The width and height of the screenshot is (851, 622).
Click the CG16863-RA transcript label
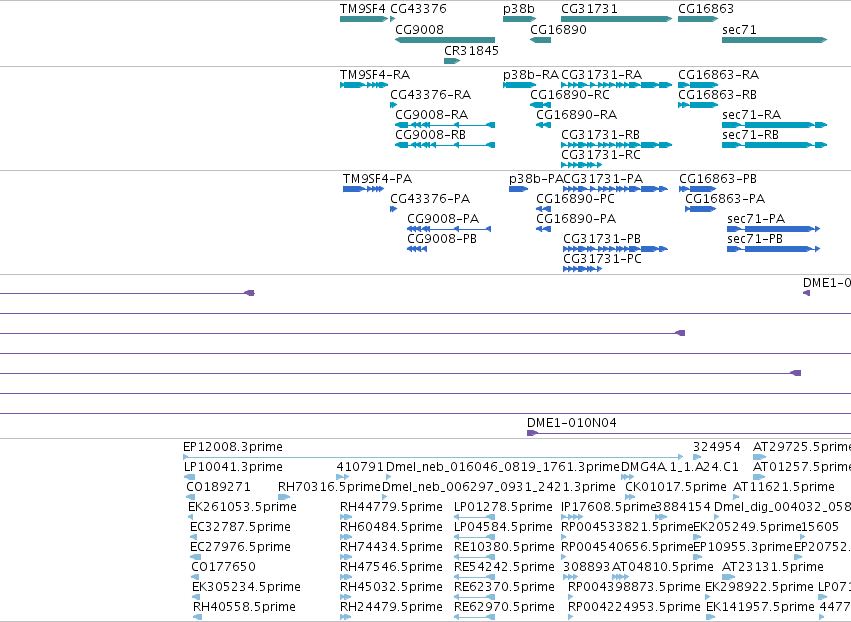719,74
